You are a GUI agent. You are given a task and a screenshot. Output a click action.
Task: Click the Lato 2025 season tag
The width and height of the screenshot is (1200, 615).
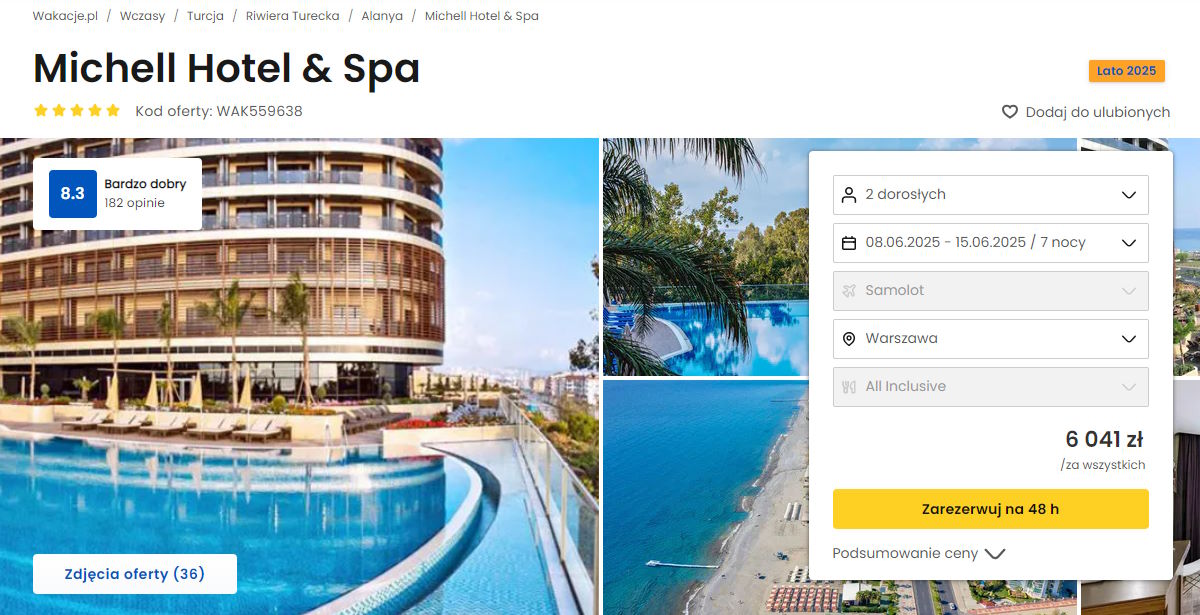pos(1126,71)
